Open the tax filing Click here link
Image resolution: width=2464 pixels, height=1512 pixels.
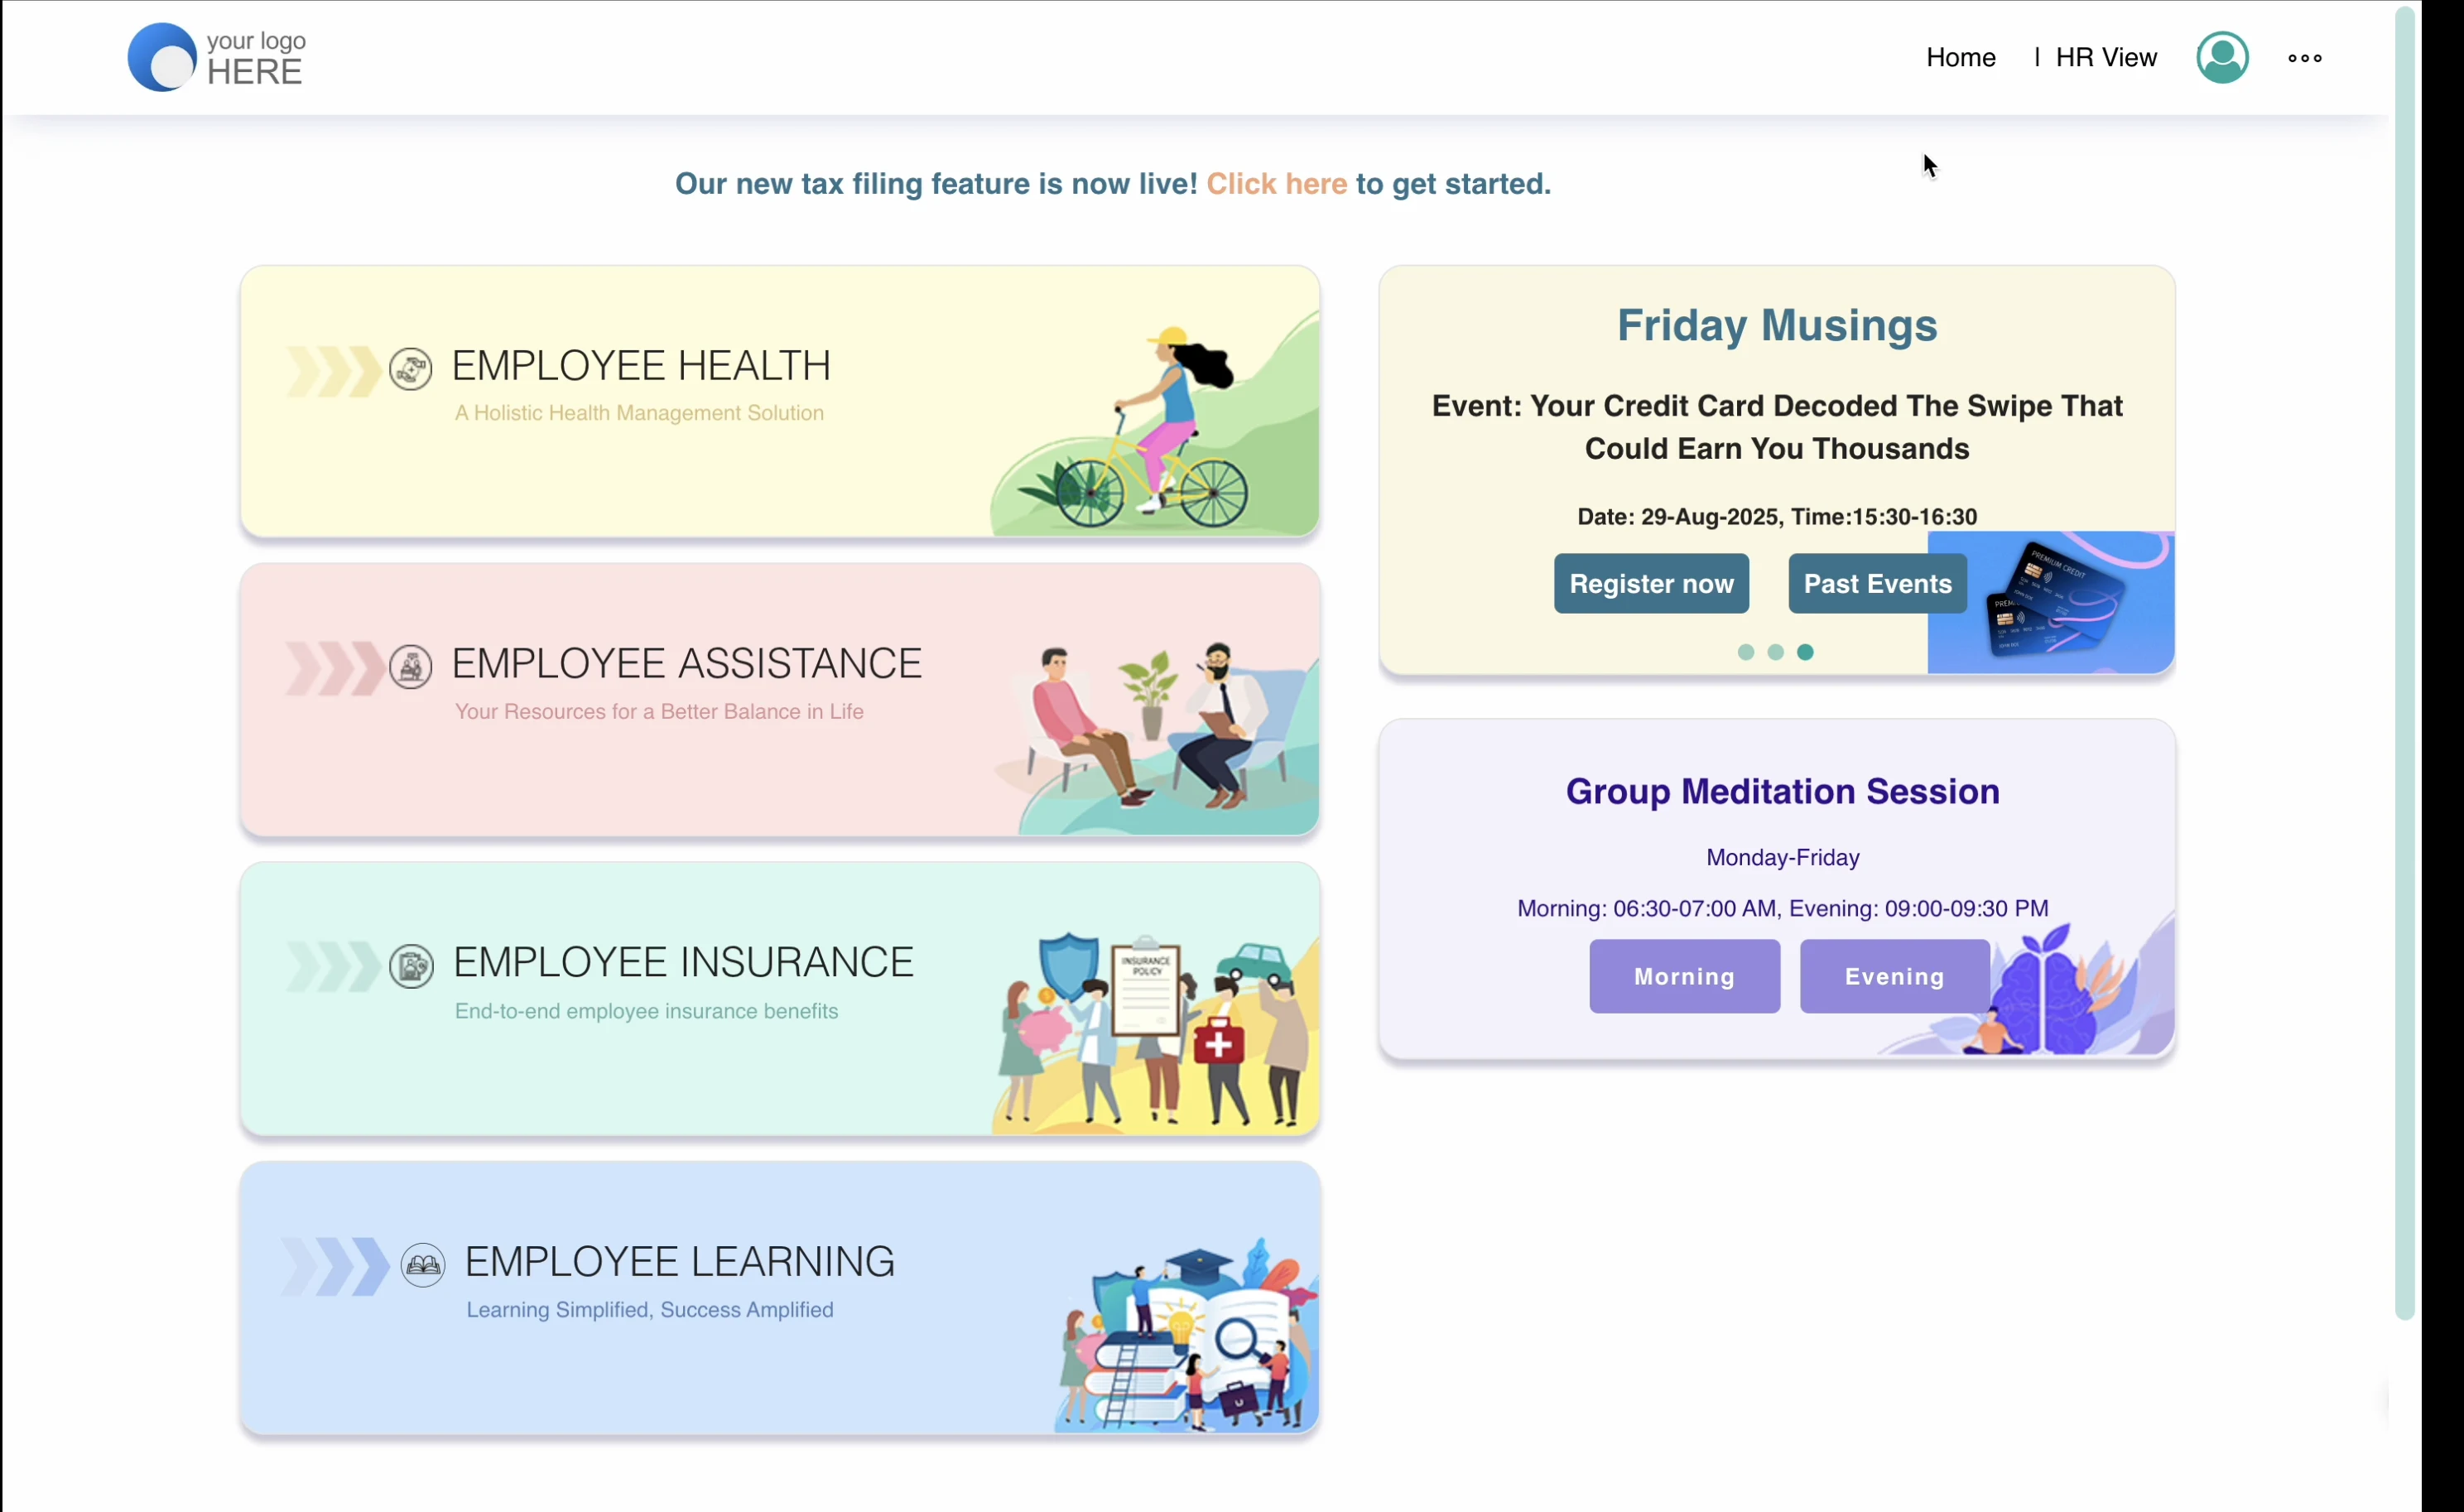click(1277, 184)
